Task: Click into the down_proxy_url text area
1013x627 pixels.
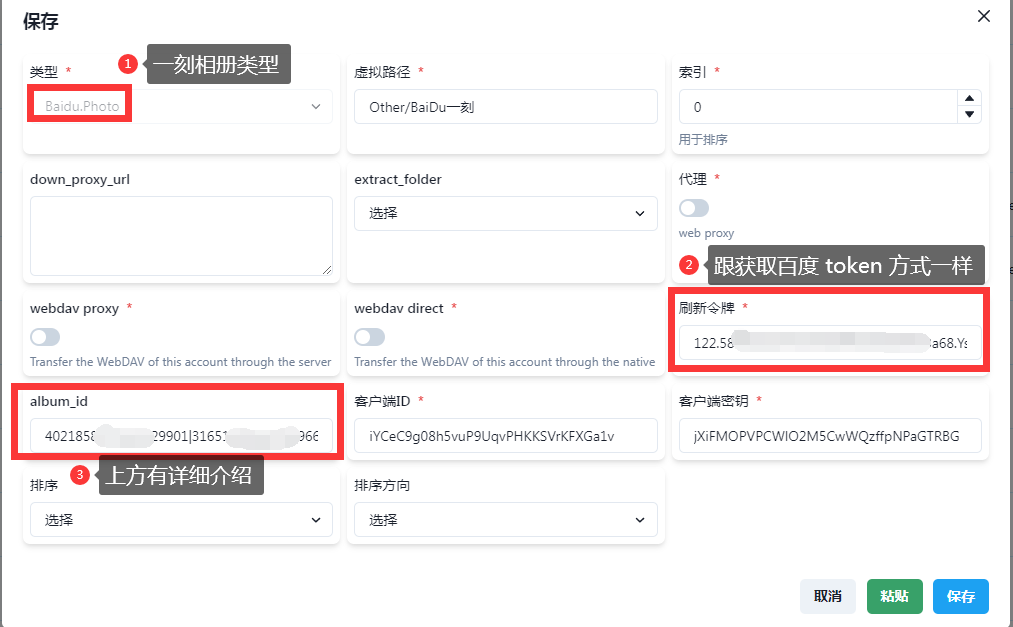Action: pos(181,235)
